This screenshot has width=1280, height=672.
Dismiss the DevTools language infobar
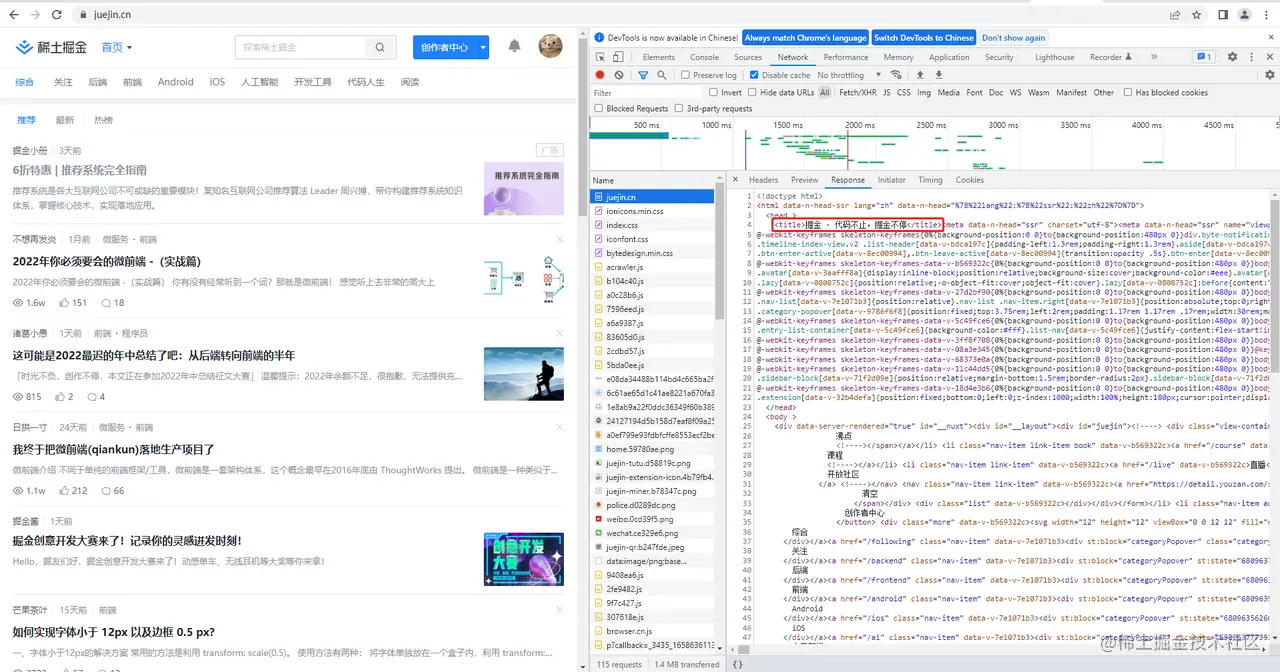pyautogui.click(x=1271, y=38)
